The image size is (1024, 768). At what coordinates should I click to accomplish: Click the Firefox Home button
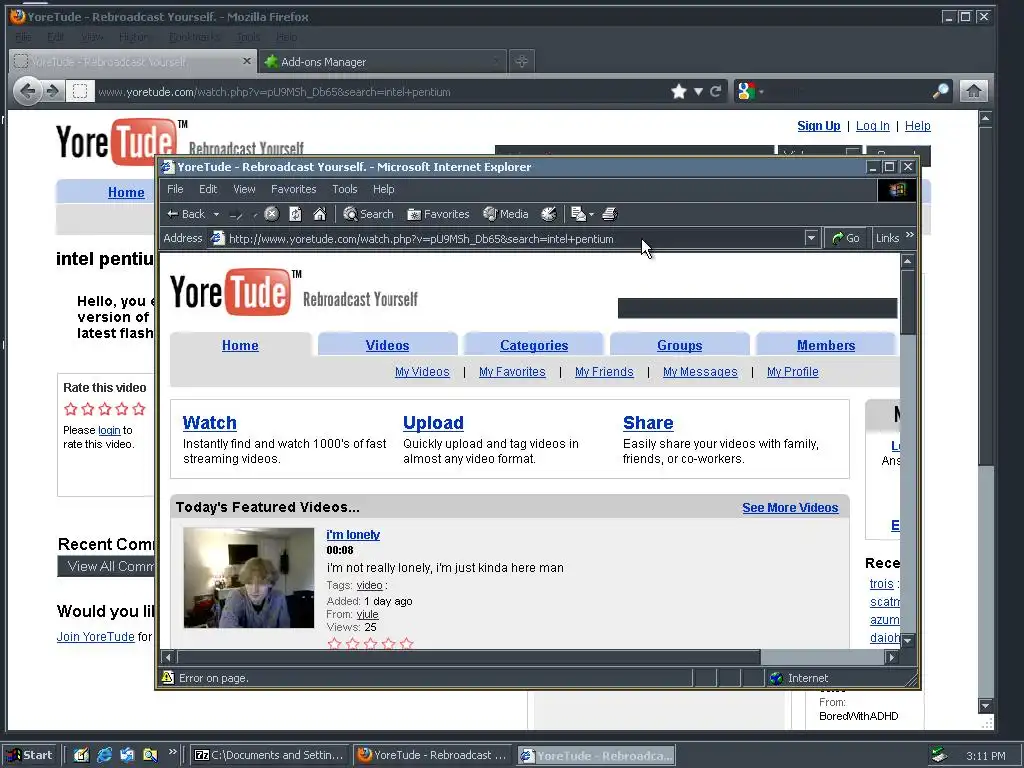click(x=974, y=91)
